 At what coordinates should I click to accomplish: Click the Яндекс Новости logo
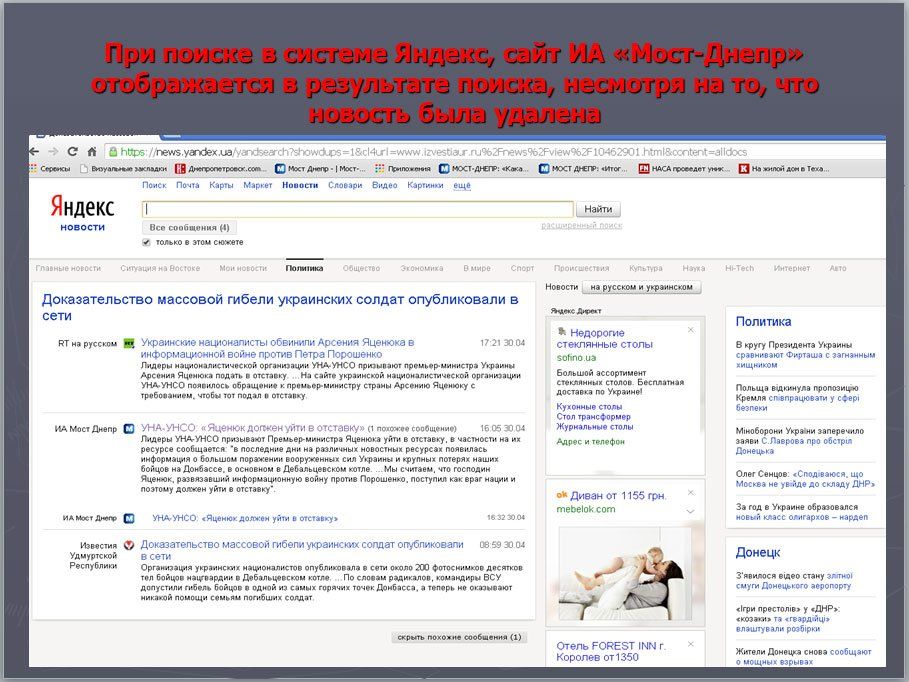[x=82, y=213]
